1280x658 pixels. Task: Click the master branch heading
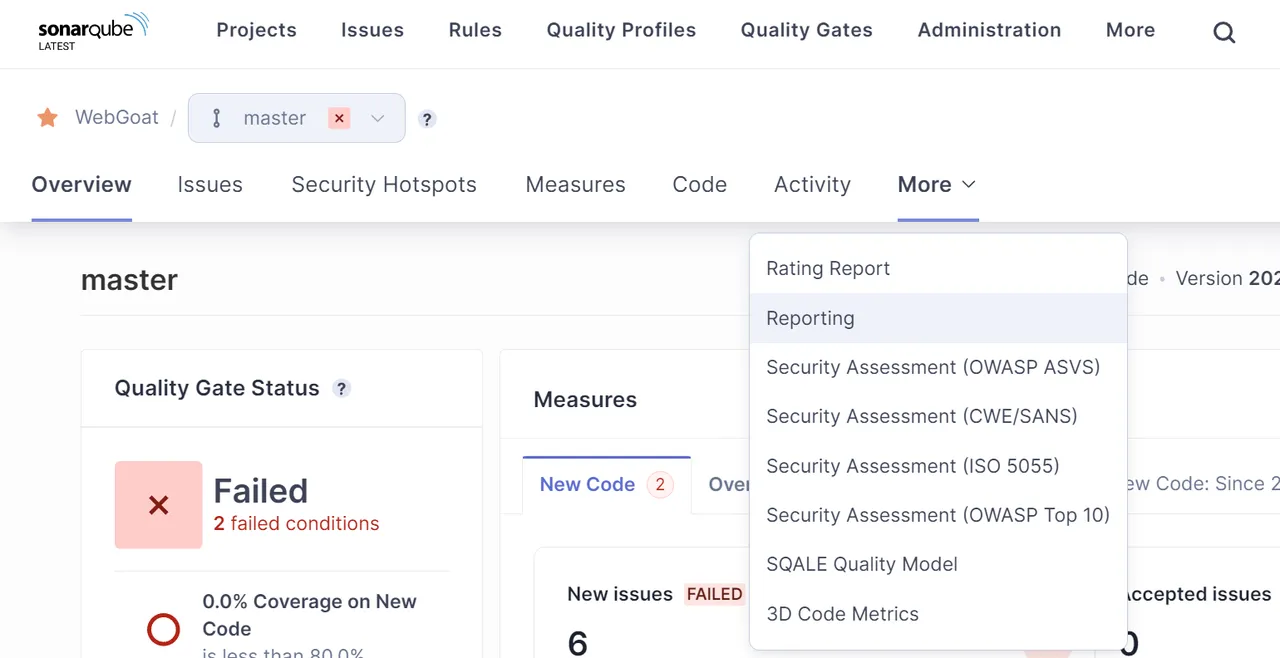pyautogui.click(x=129, y=280)
